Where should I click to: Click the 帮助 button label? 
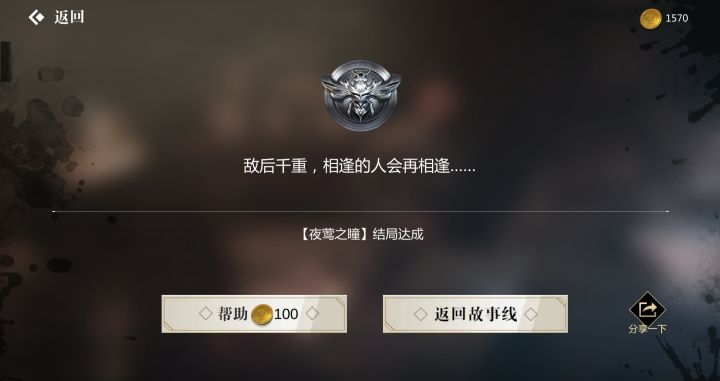(232, 314)
